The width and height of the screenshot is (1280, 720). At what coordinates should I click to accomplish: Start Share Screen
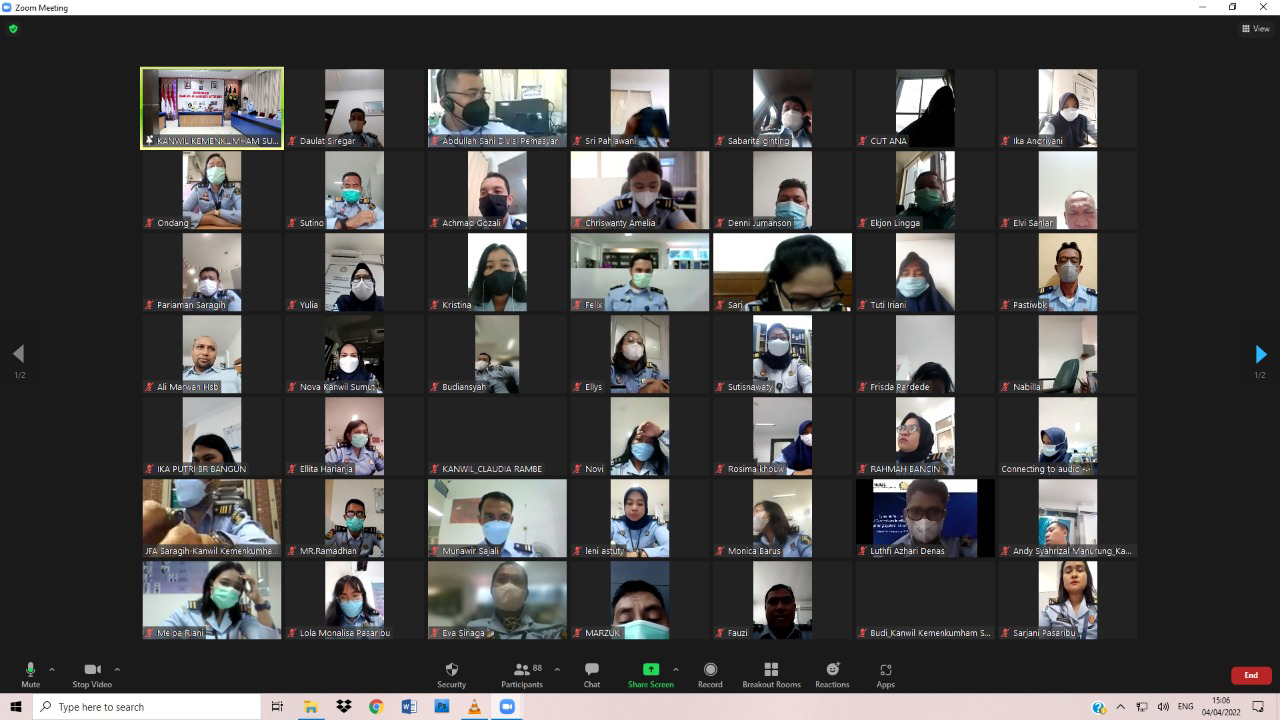pyautogui.click(x=651, y=674)
